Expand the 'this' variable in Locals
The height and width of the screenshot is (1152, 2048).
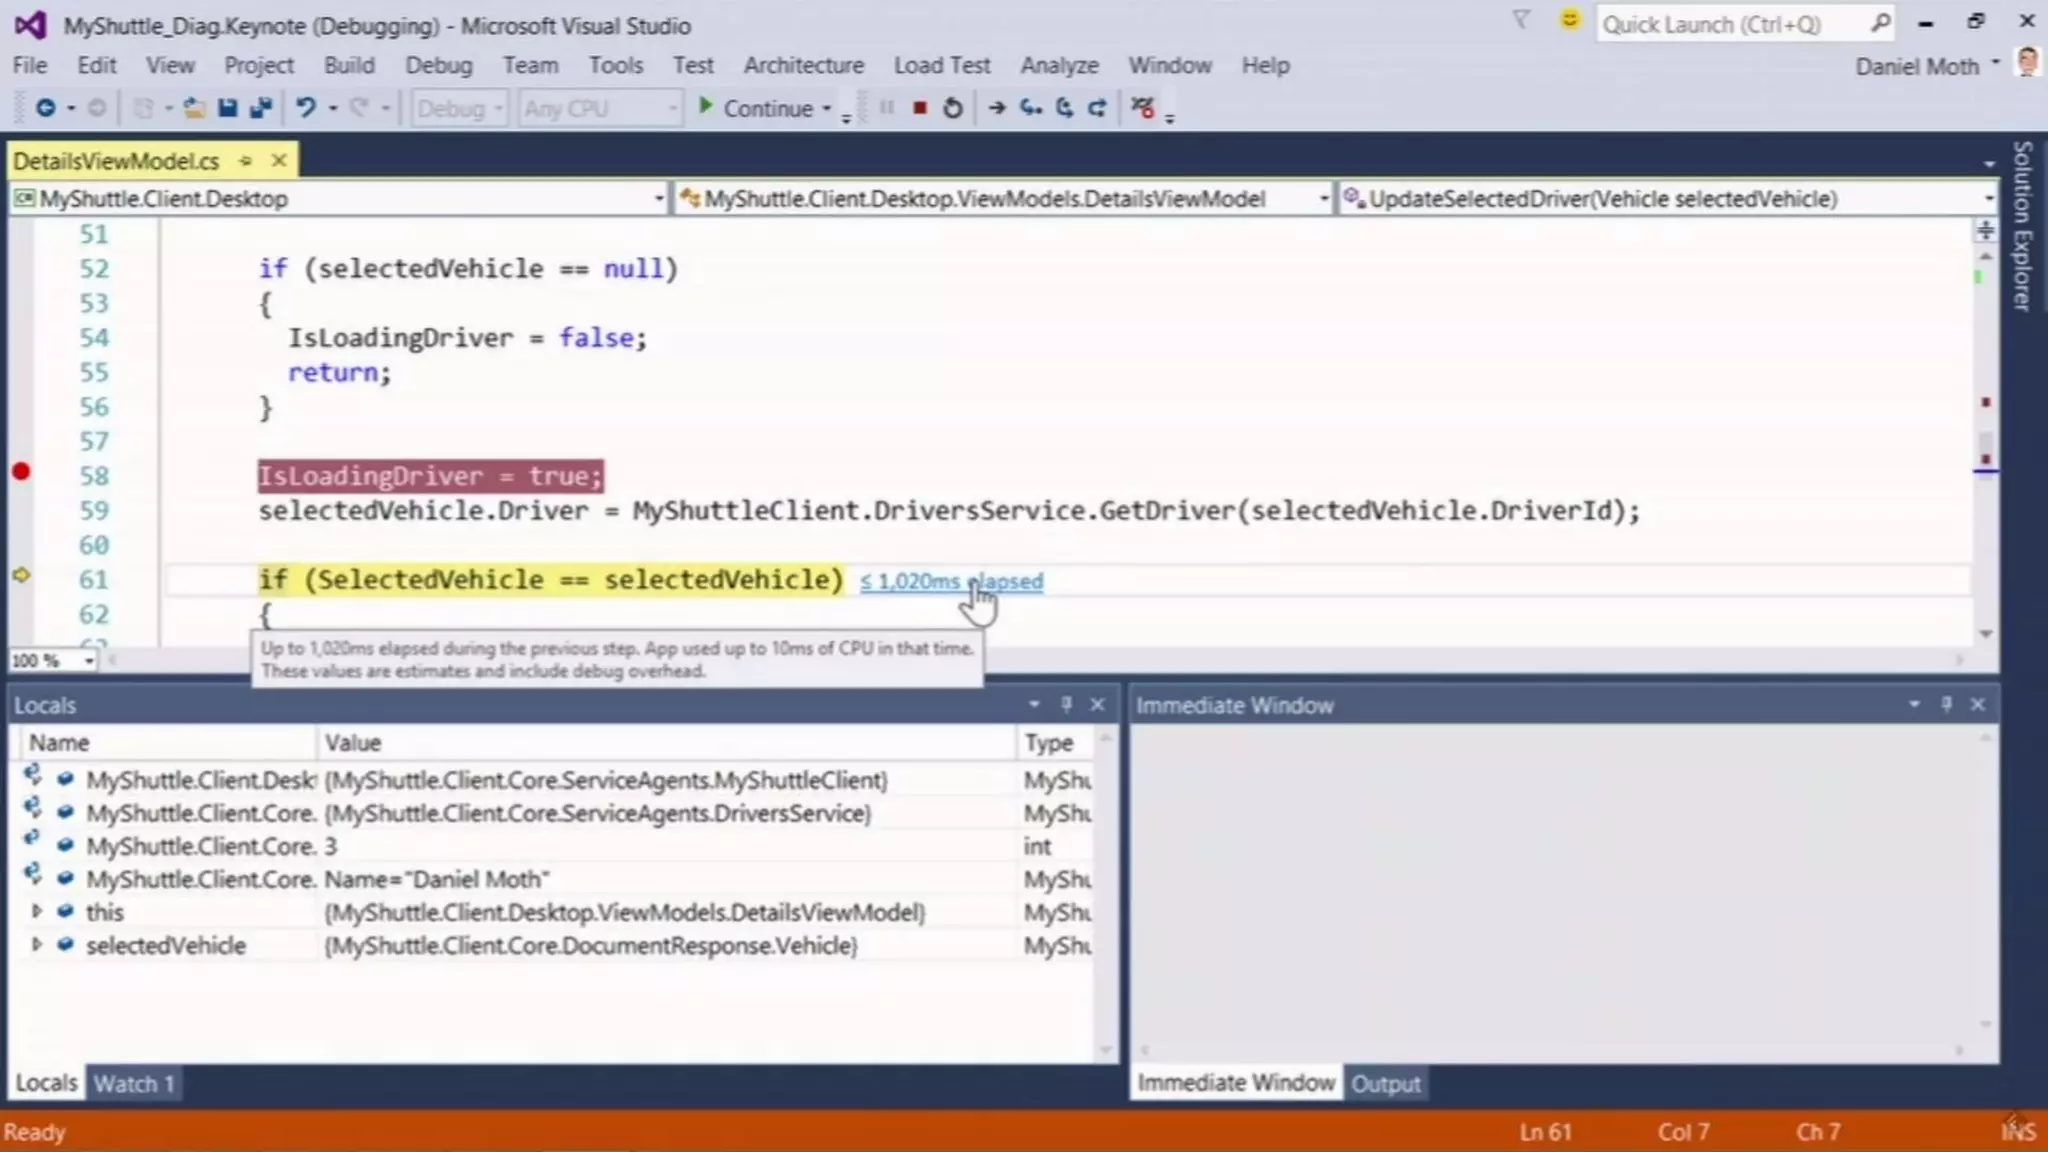(37, 911)
